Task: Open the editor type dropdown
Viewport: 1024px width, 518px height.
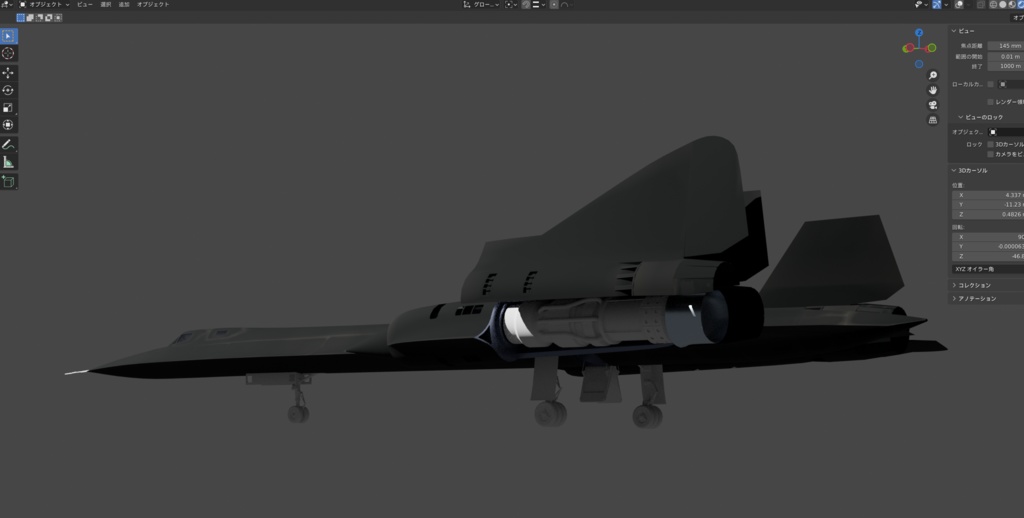Action: pos(6,5)
